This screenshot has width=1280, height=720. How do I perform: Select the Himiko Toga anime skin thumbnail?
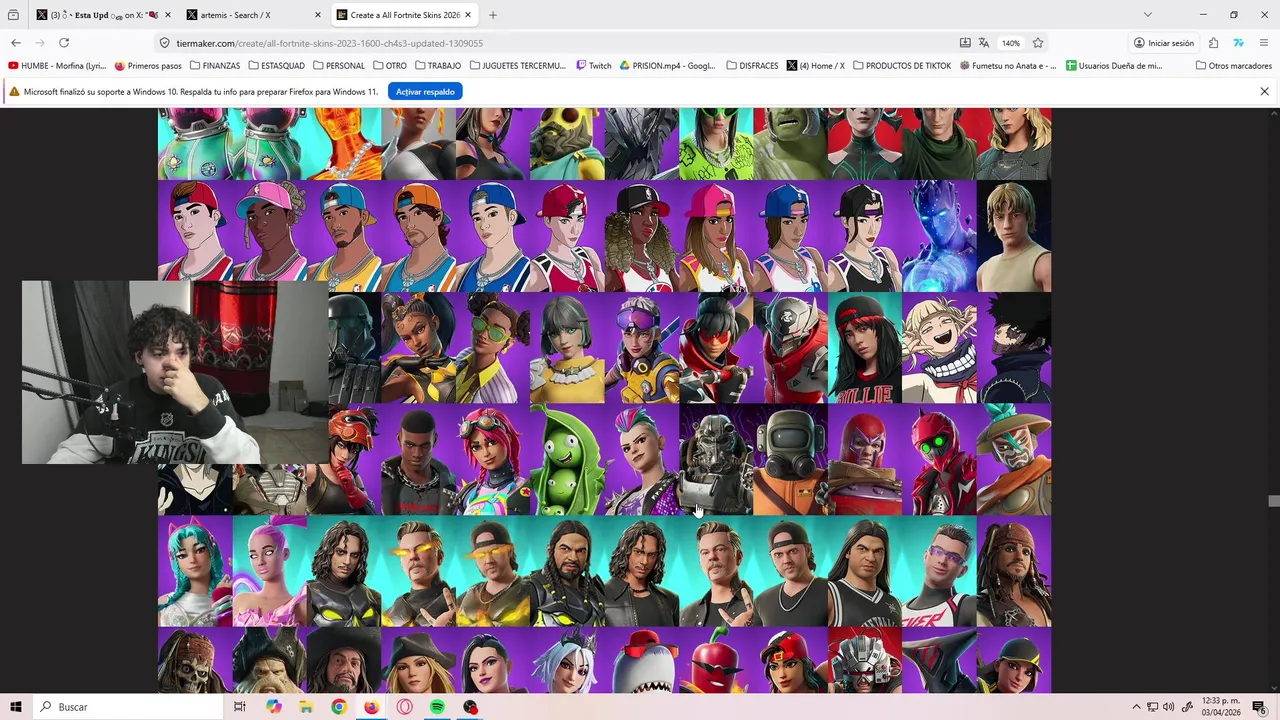[939, 348]
